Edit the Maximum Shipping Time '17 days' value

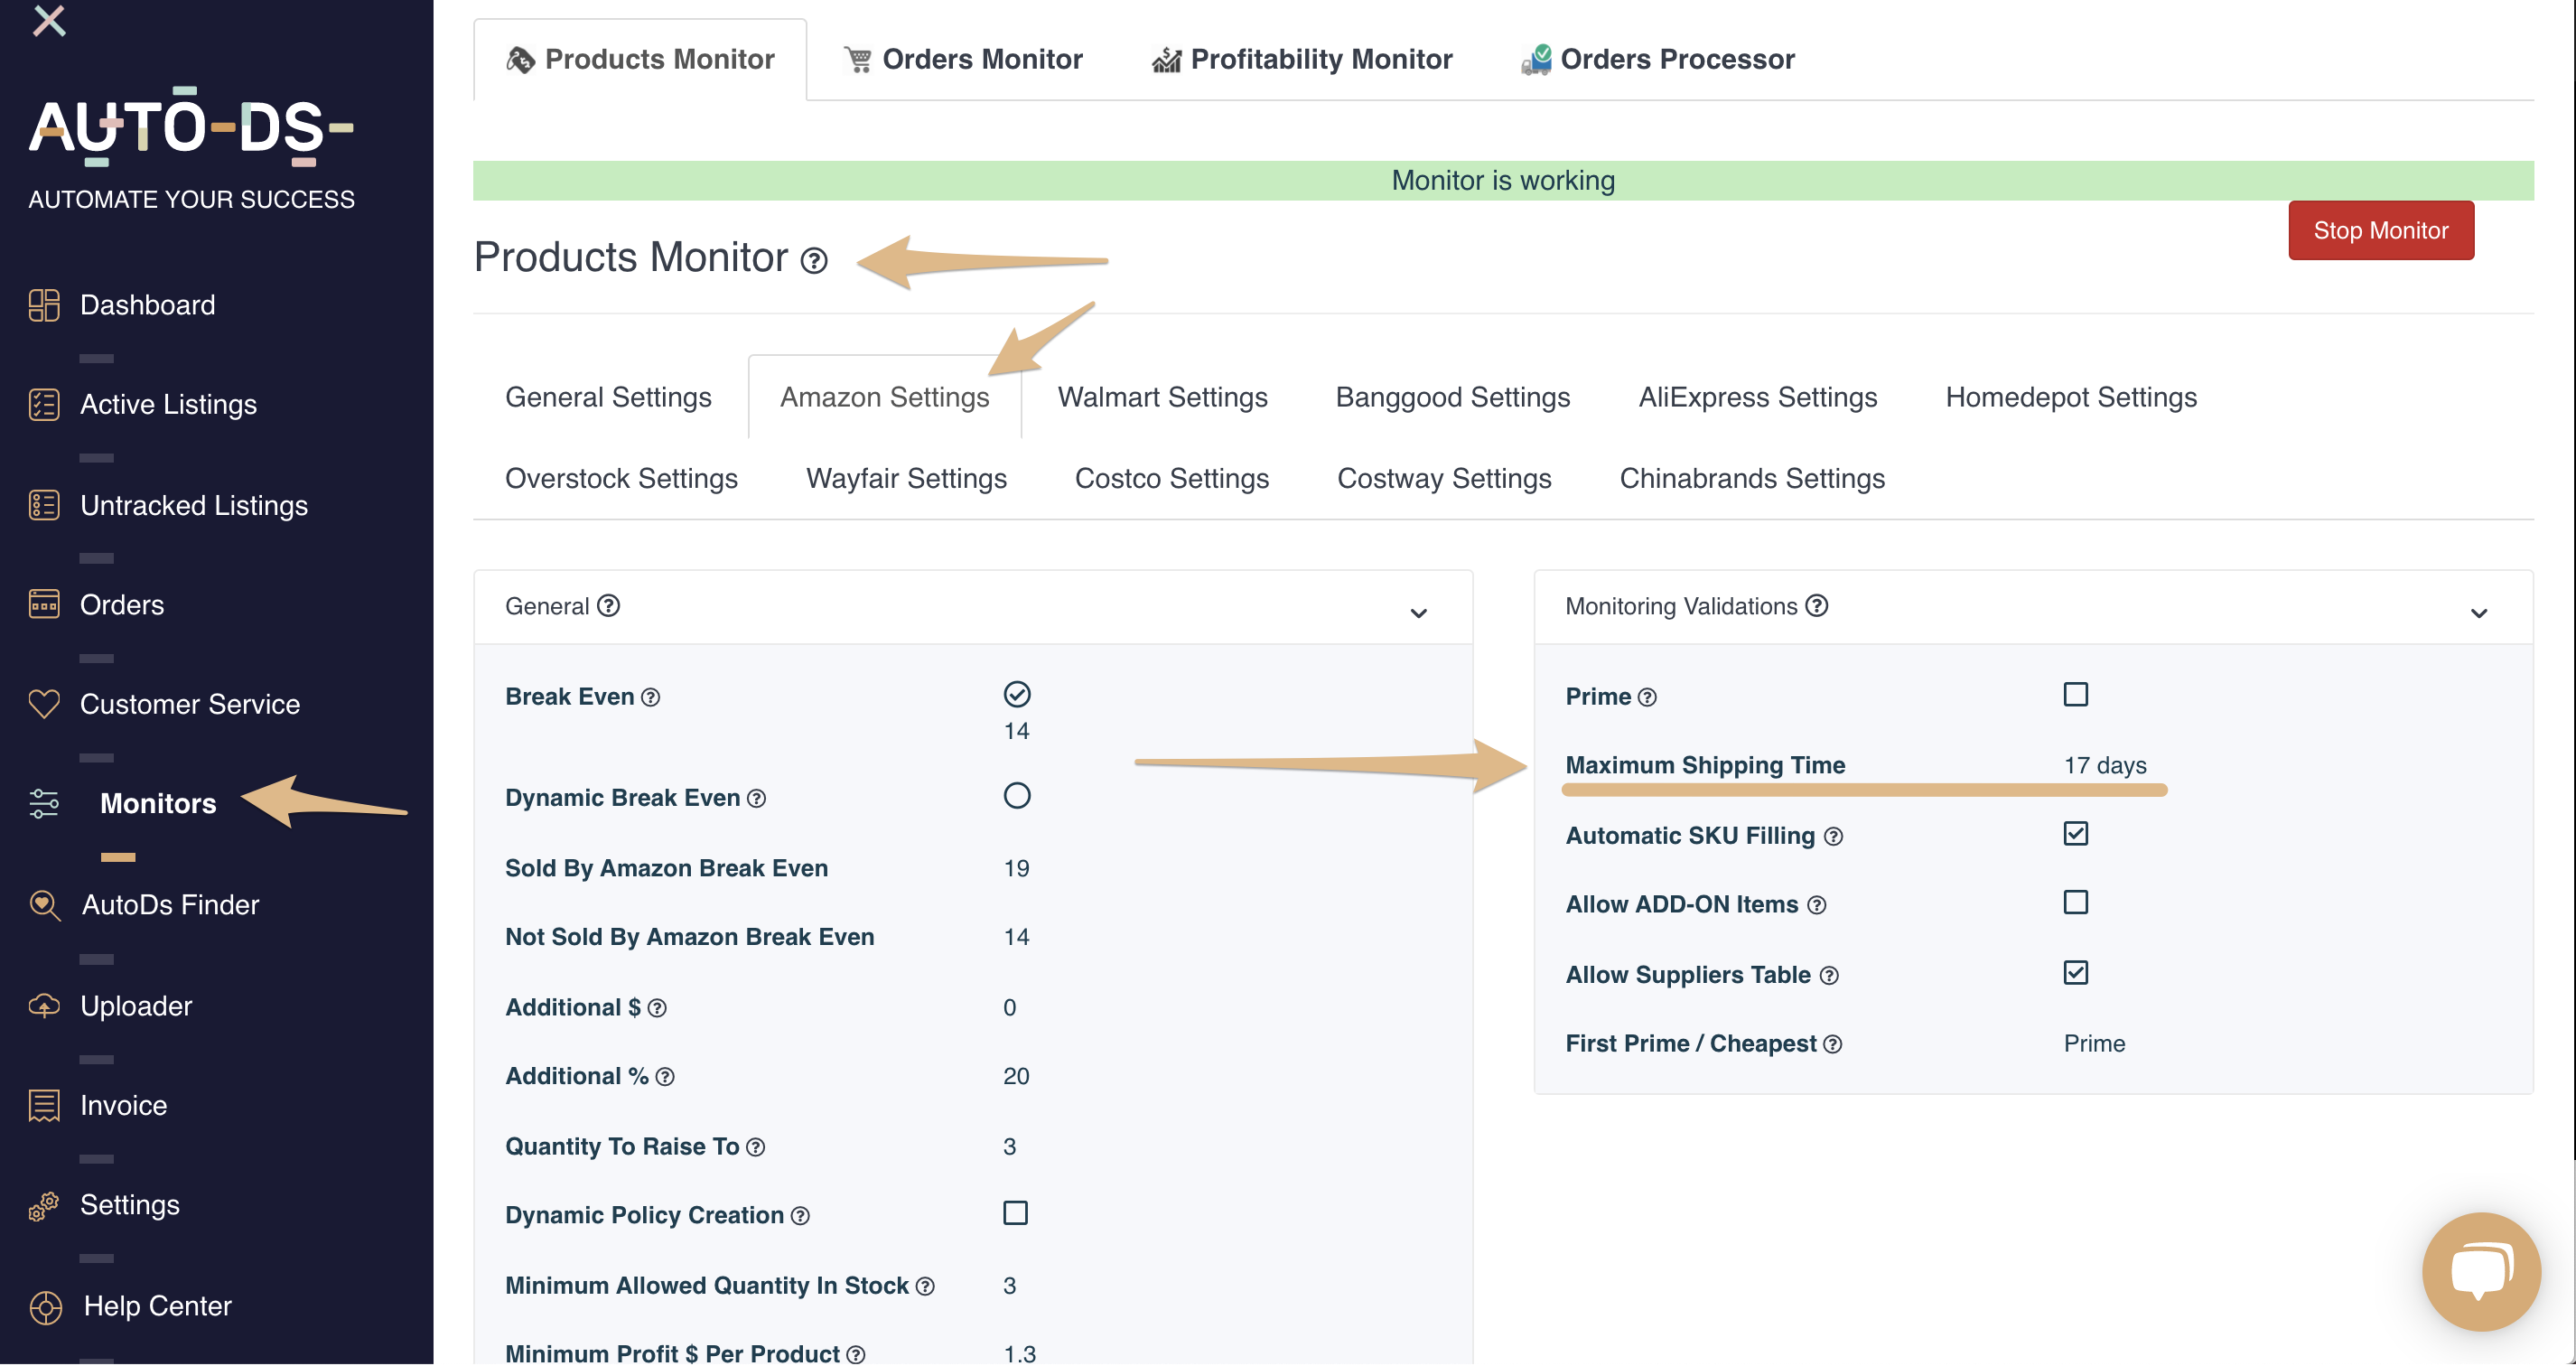pos(2104,765)
